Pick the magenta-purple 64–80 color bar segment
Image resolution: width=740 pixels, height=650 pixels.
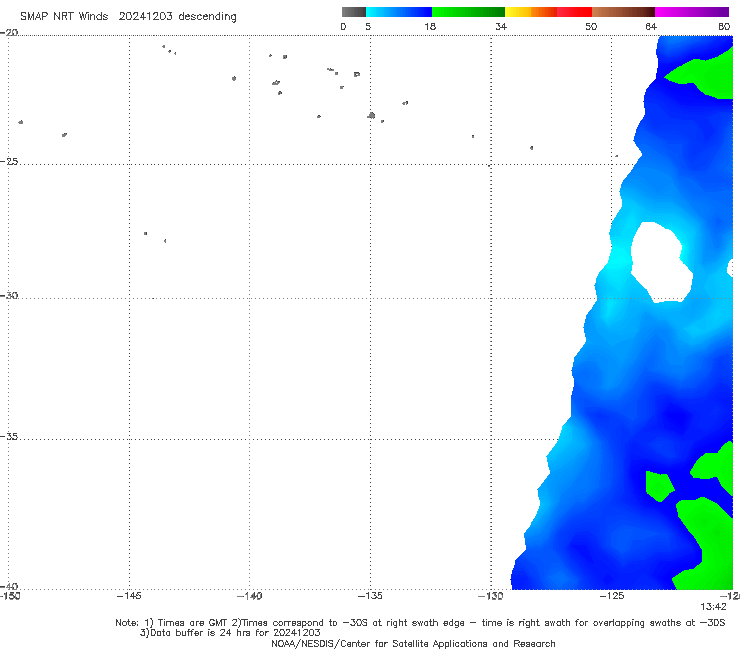coord(692,12)
